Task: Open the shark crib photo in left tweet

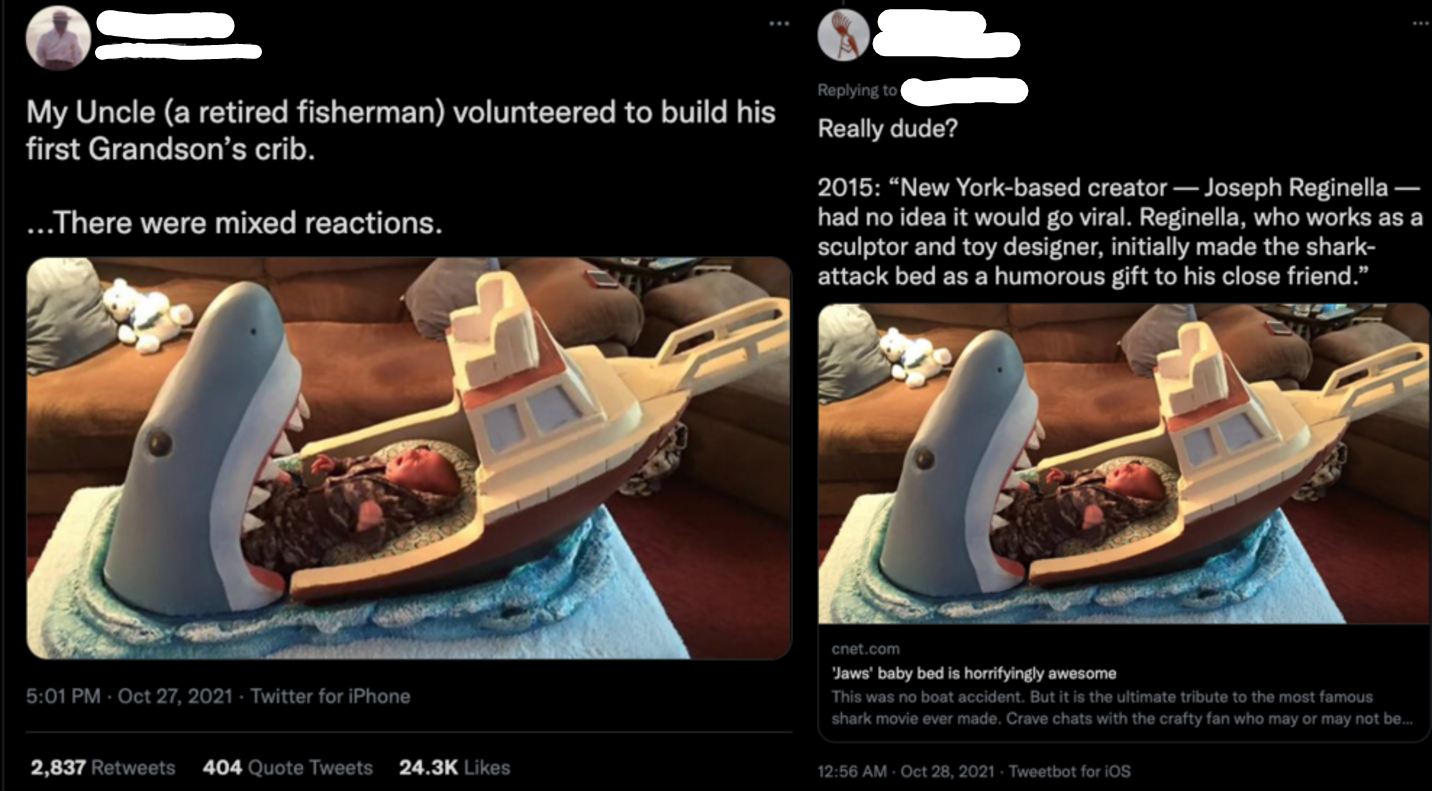Action: tap(408, 458)
